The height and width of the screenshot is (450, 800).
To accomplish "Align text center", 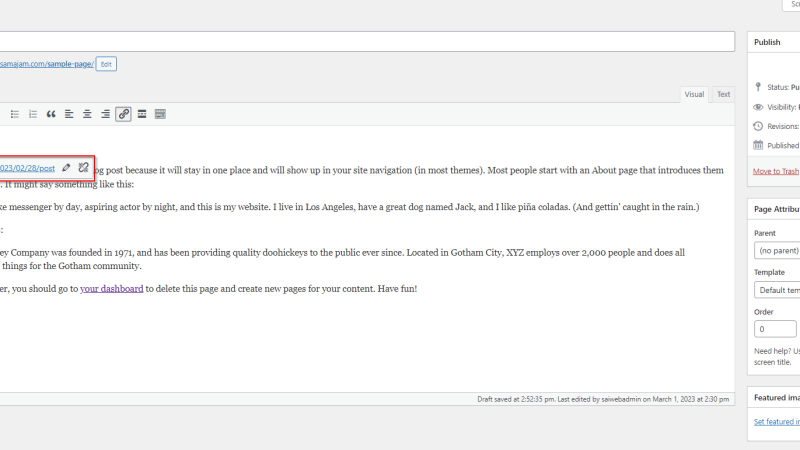I will pyautogui.click(x=87, y=114).
